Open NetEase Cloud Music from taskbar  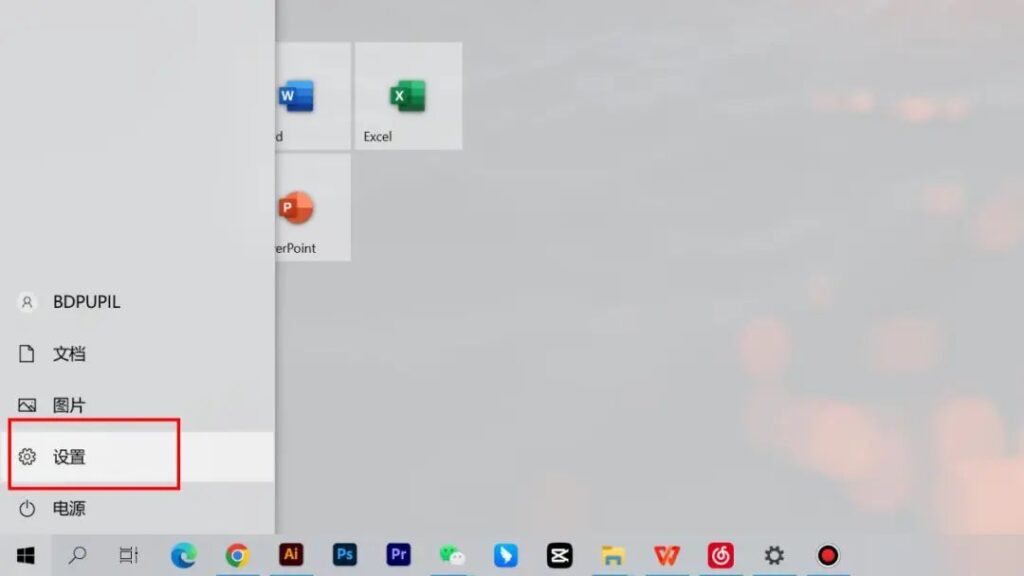coord(720,556)
